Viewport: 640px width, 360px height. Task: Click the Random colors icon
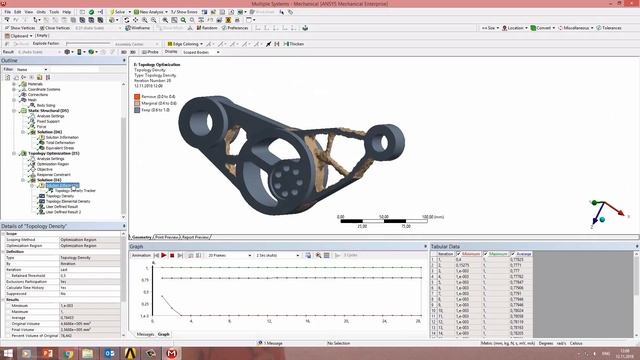point(207,28)
